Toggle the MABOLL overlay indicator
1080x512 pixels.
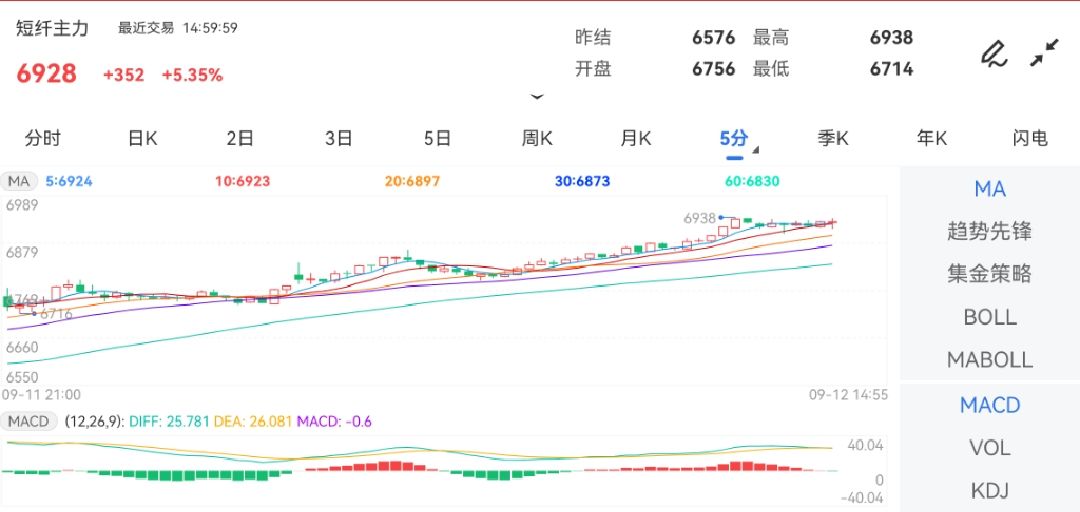point(989,360)
